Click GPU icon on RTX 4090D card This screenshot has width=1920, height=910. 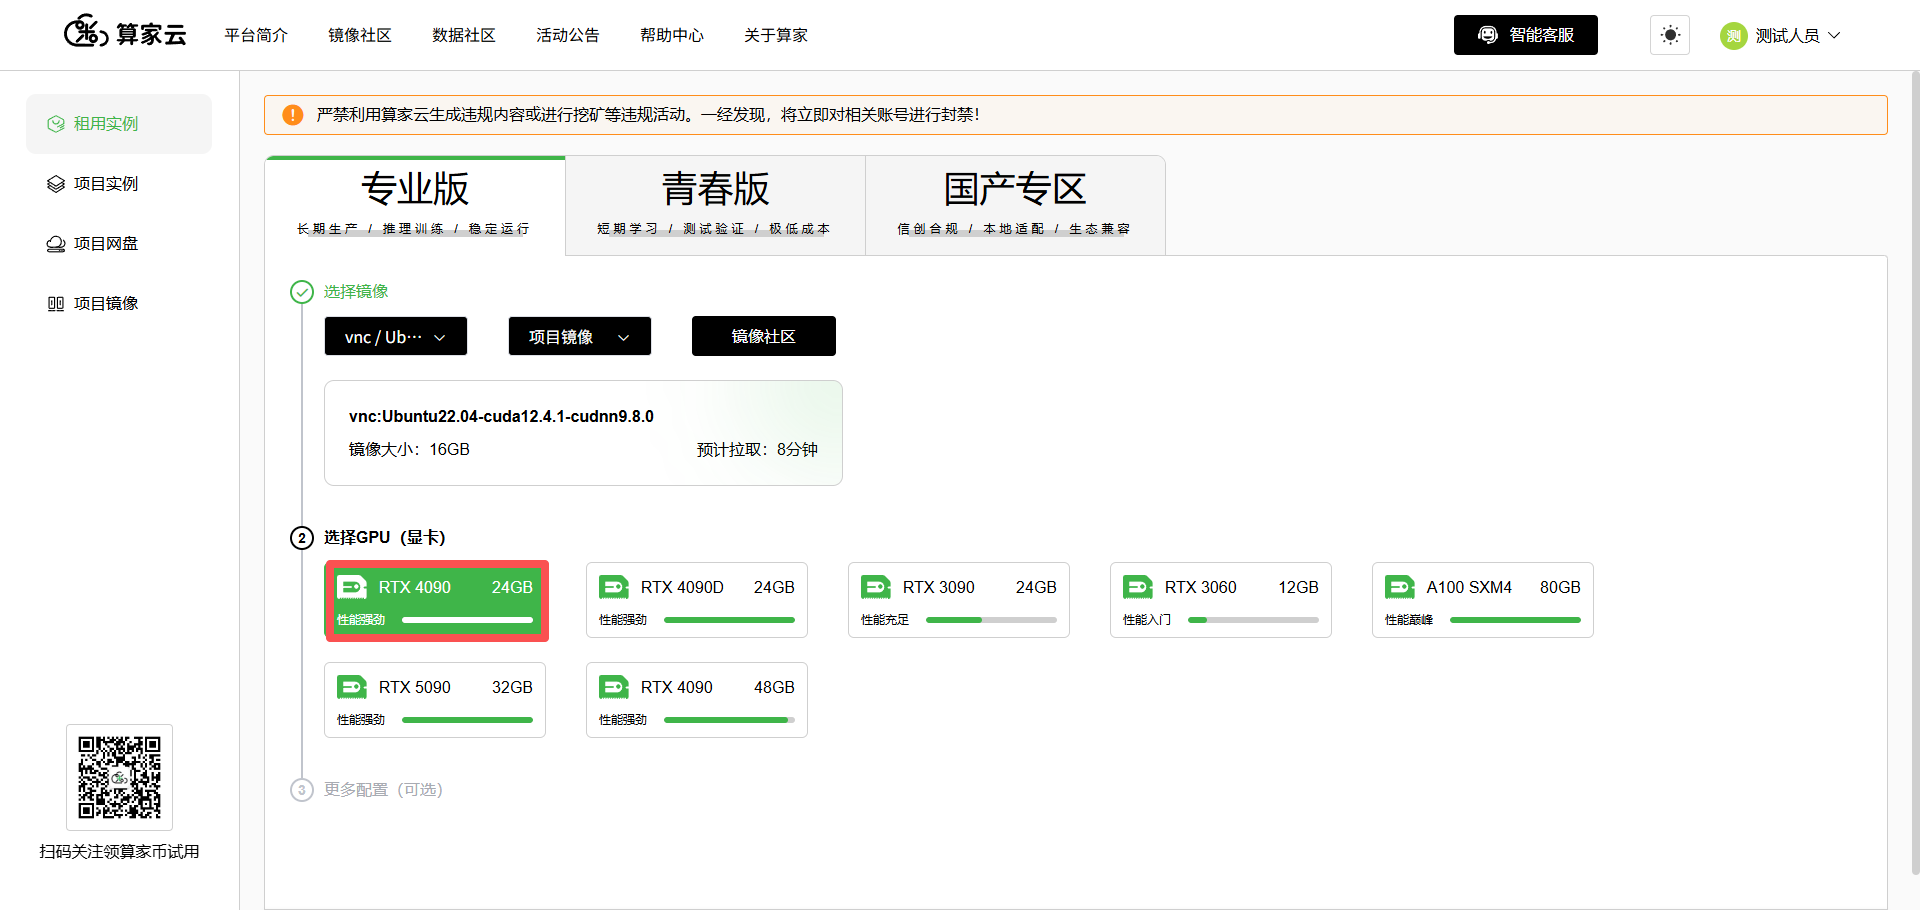[x=614, y=587]
